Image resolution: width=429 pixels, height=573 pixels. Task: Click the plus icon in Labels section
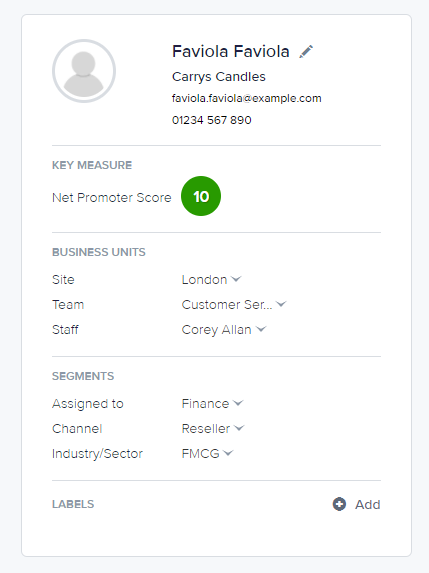(x=339, y=504)
